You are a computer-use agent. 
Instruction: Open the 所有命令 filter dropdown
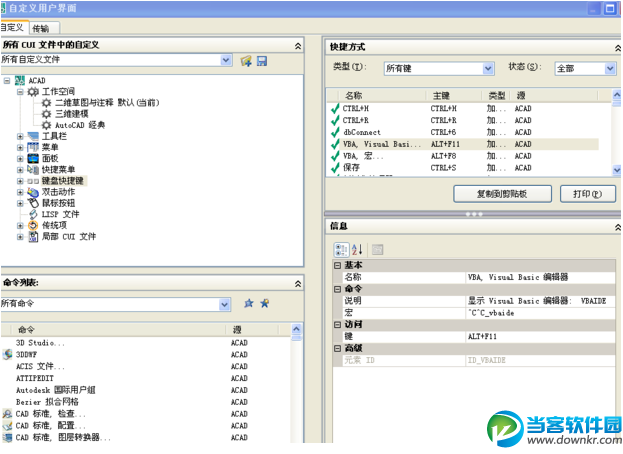(x=224, y=304)
